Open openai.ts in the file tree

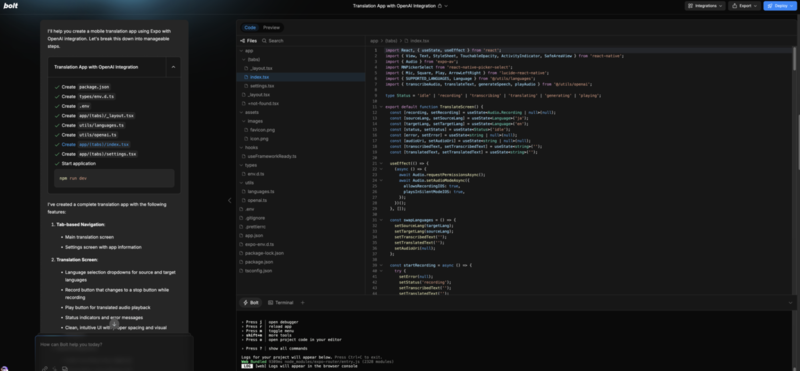pyautogui.click(x=301, y=201)
